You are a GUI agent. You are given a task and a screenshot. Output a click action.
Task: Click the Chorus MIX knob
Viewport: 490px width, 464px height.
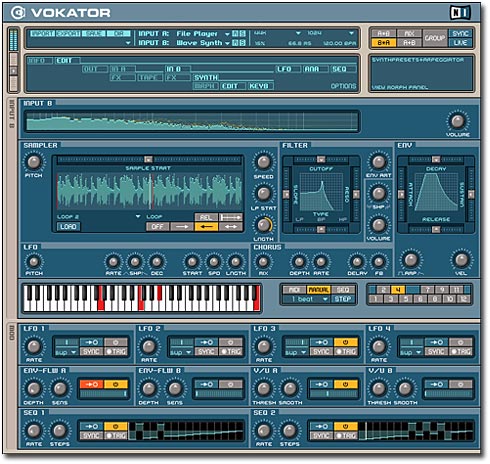(x=263, y=262)
